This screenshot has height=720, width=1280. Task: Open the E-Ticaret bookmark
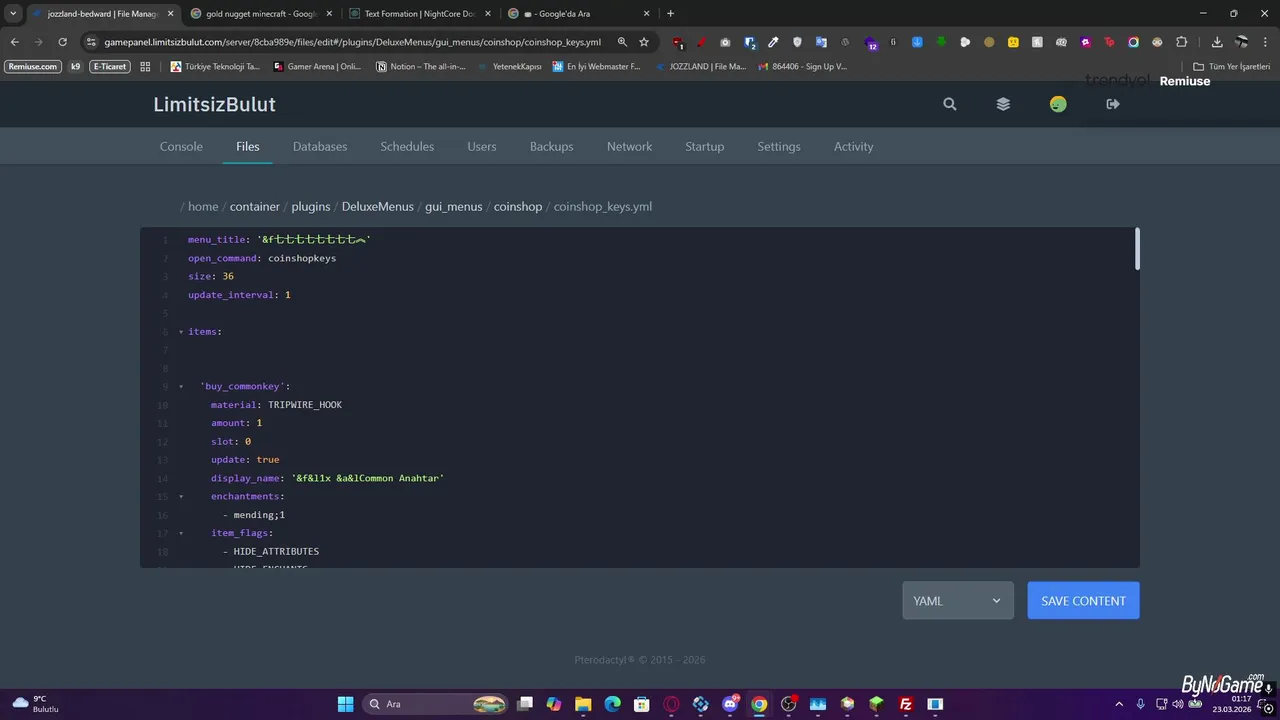[110, 66]
